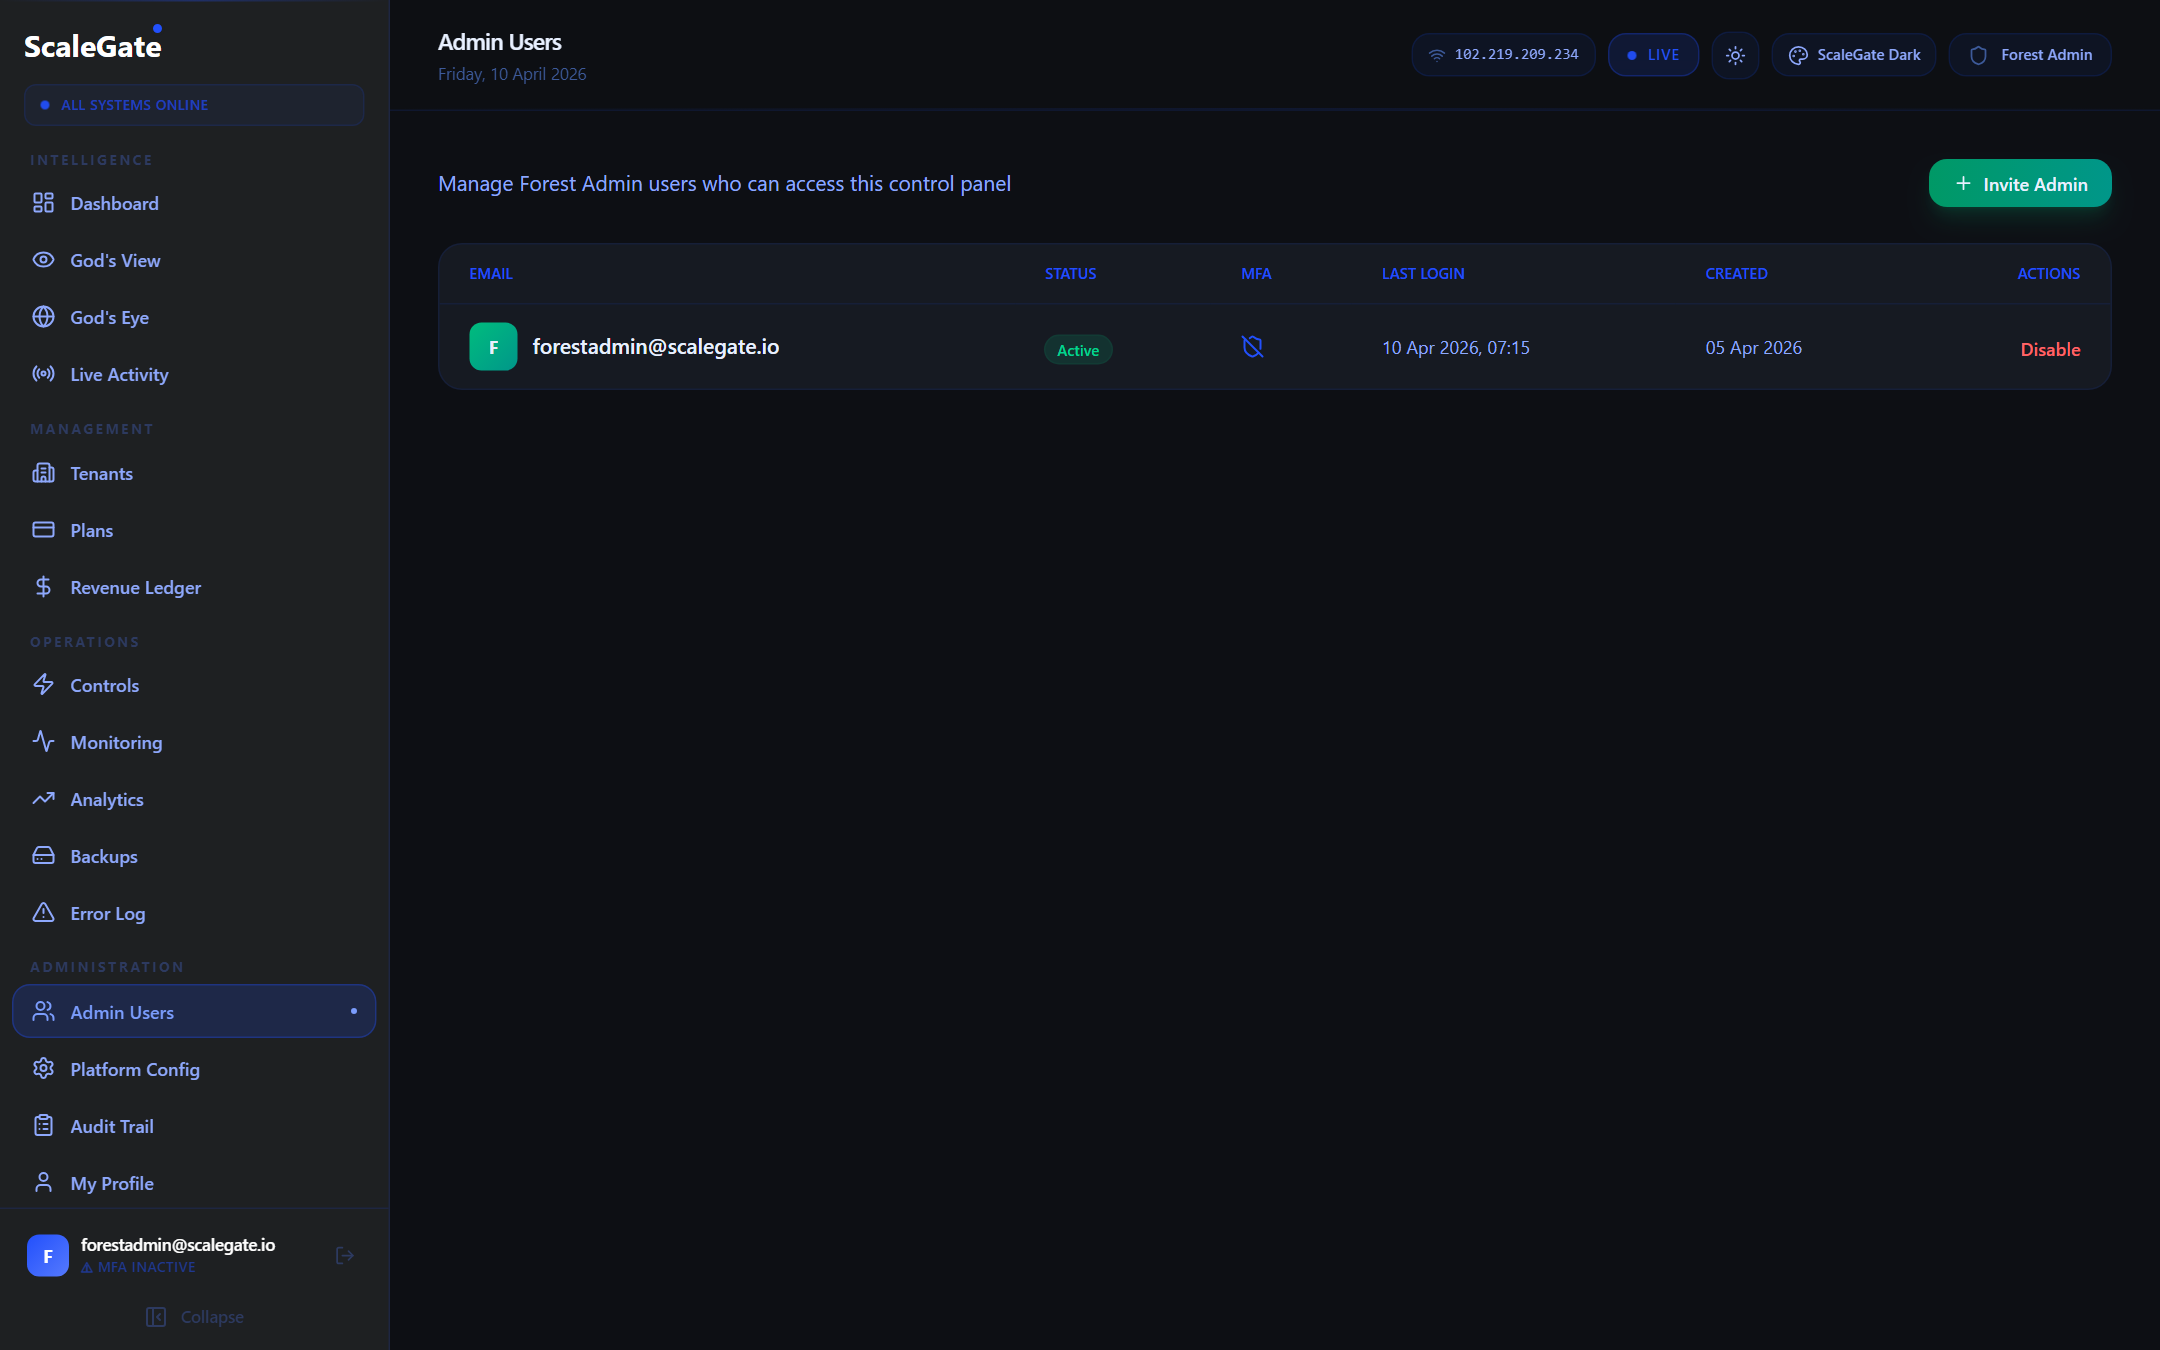This screenshot has width=2160, height=1350.
Task: Click the MFA shield-off icon in table row
Action: click(1252, 347)
